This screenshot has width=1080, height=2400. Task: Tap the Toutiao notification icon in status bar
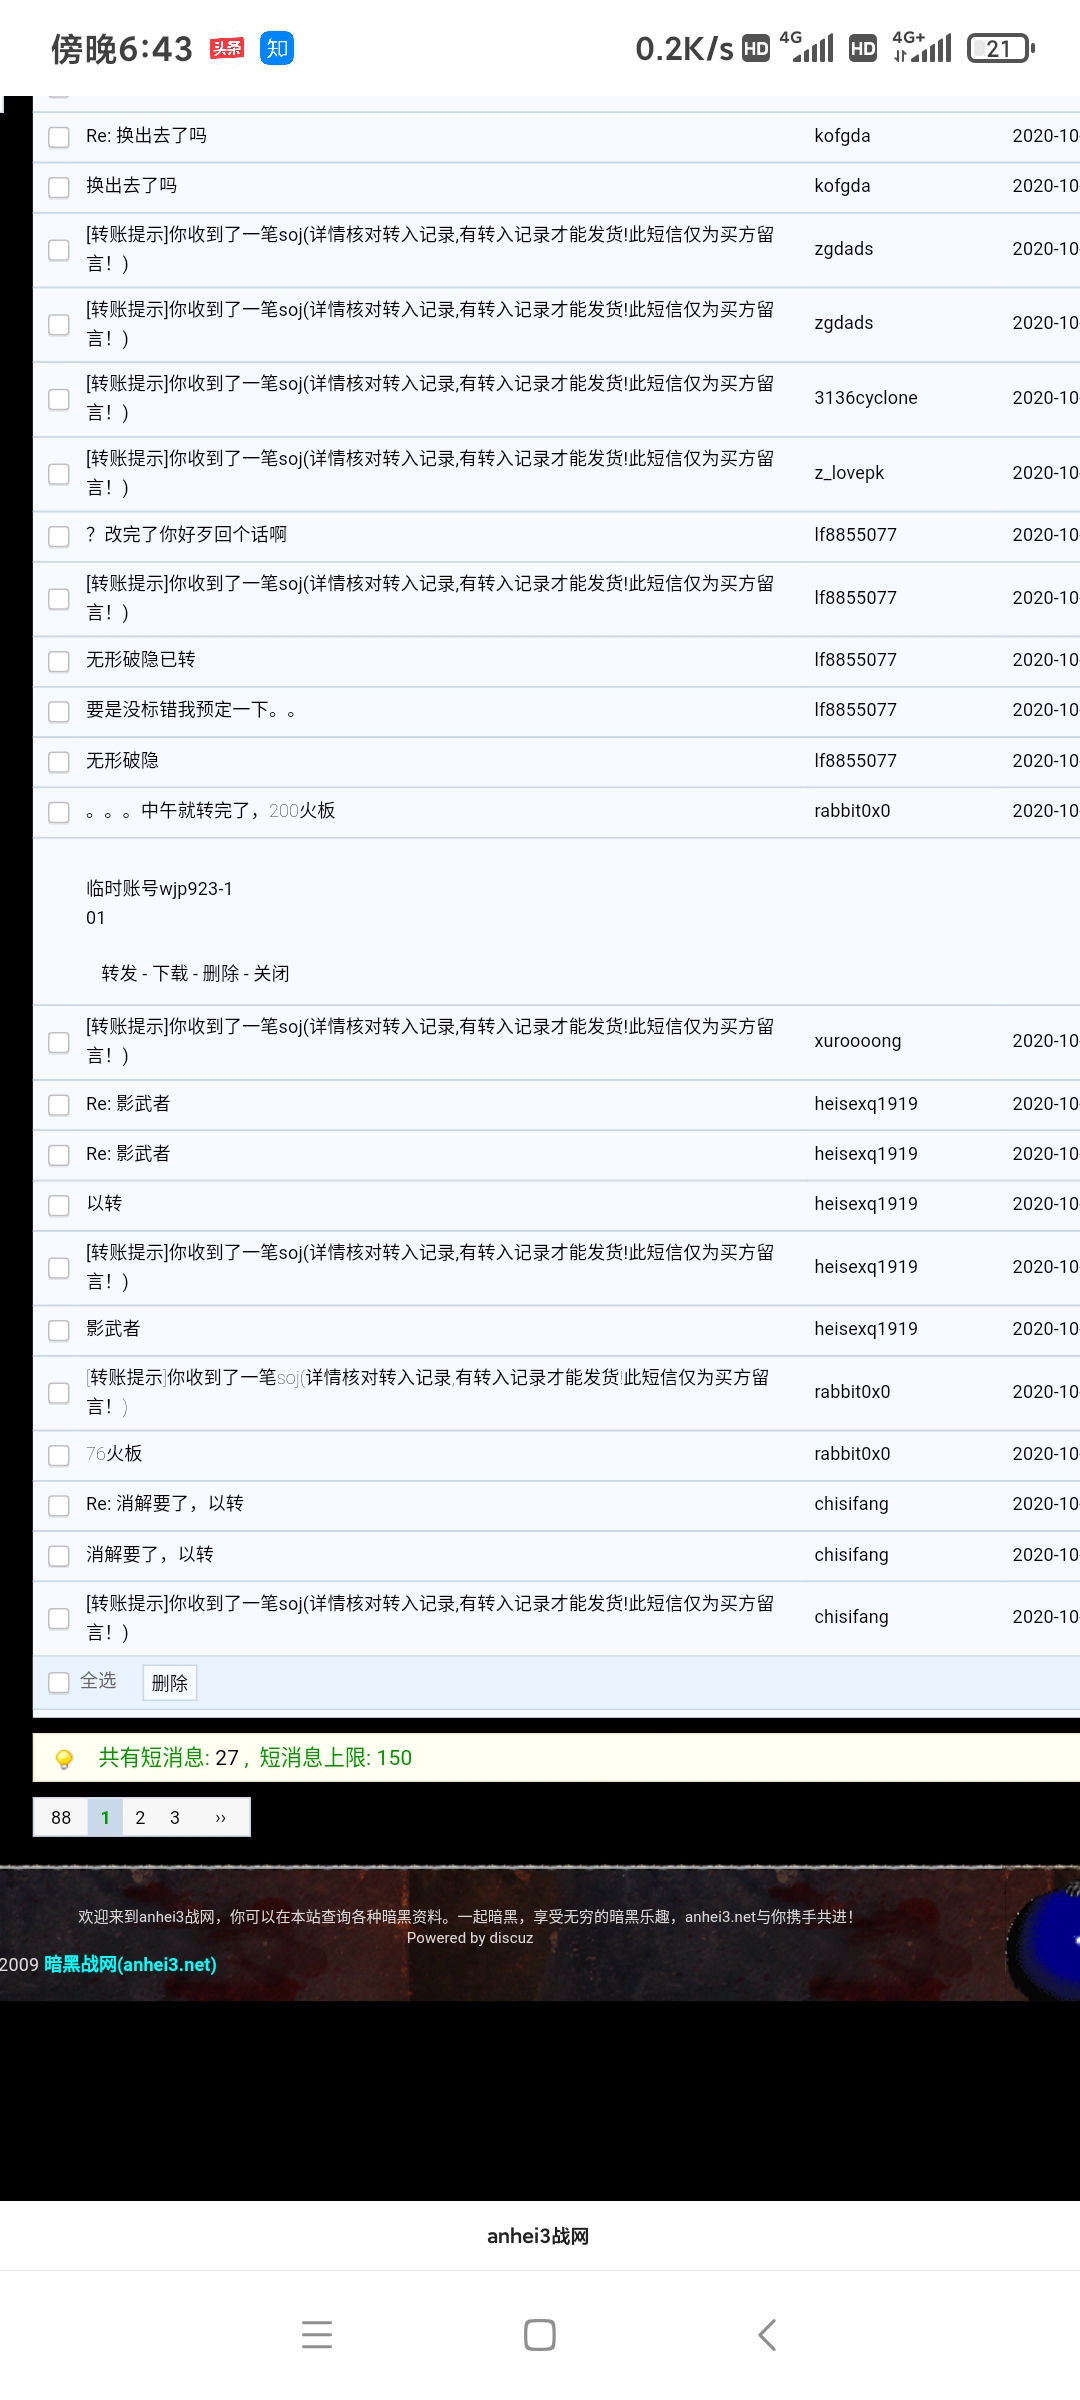227,48
